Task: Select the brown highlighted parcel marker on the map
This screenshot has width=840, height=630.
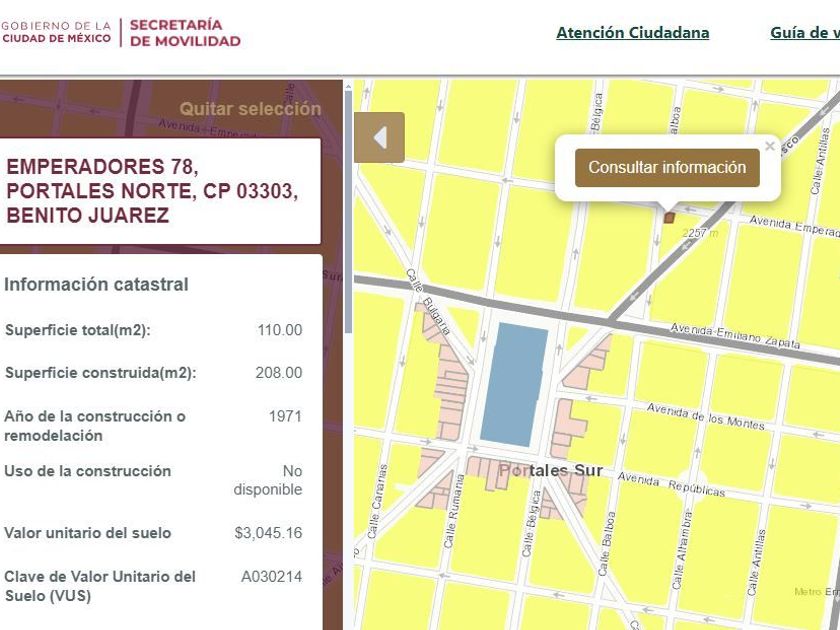Action: (669, 218)
